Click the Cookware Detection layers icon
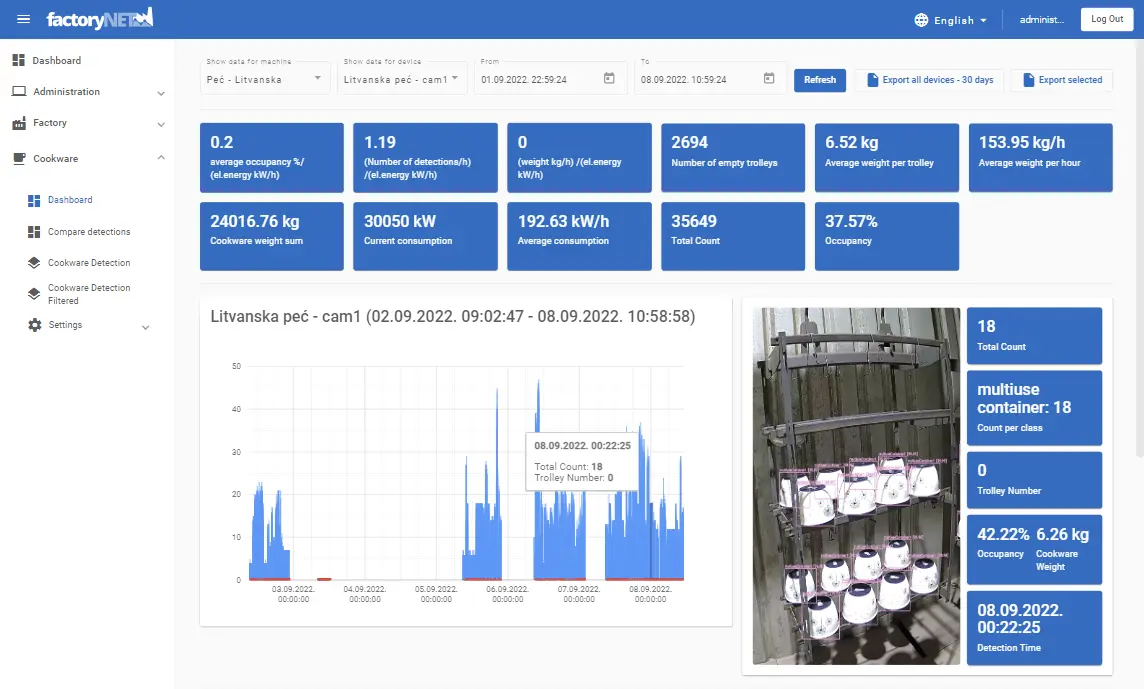This screenshot has height=689, width=1144. point(34,263)
